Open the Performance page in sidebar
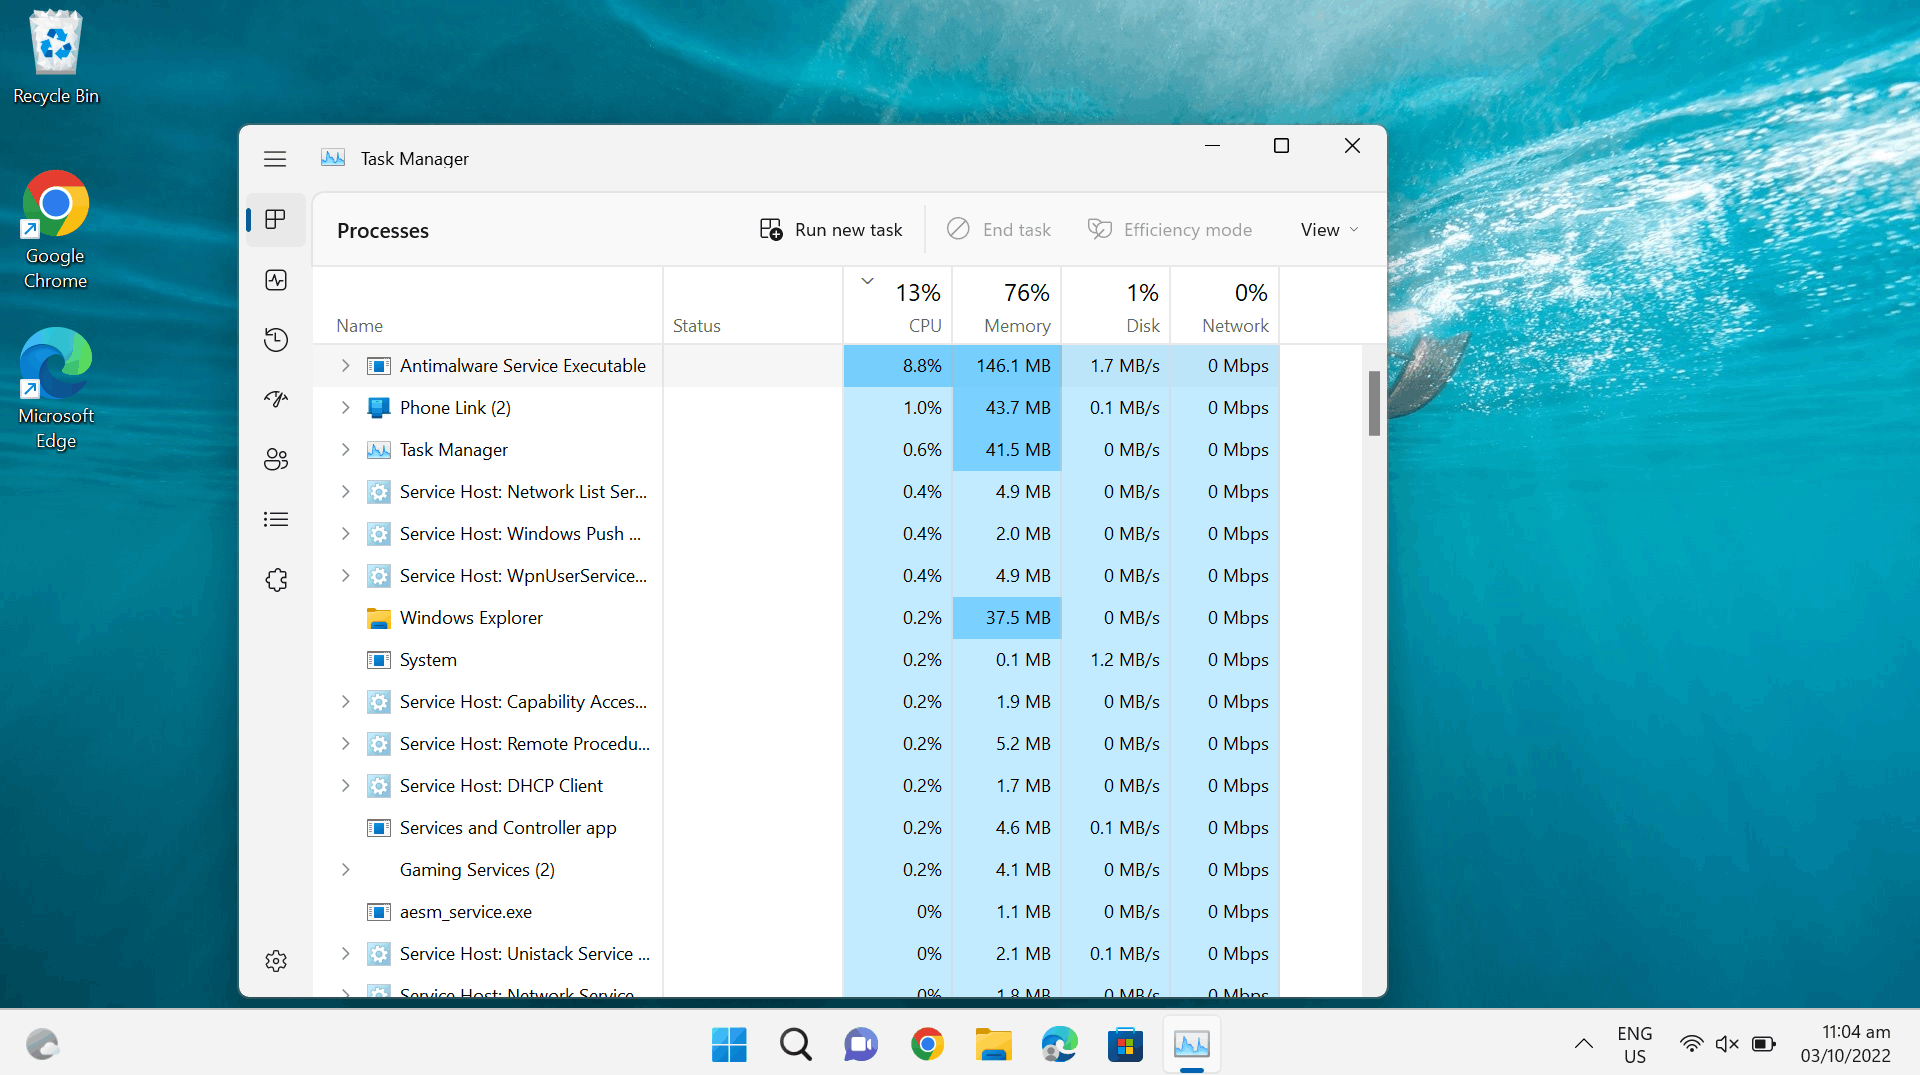This screenshot has width=1920, height=1075. (276, 280)
